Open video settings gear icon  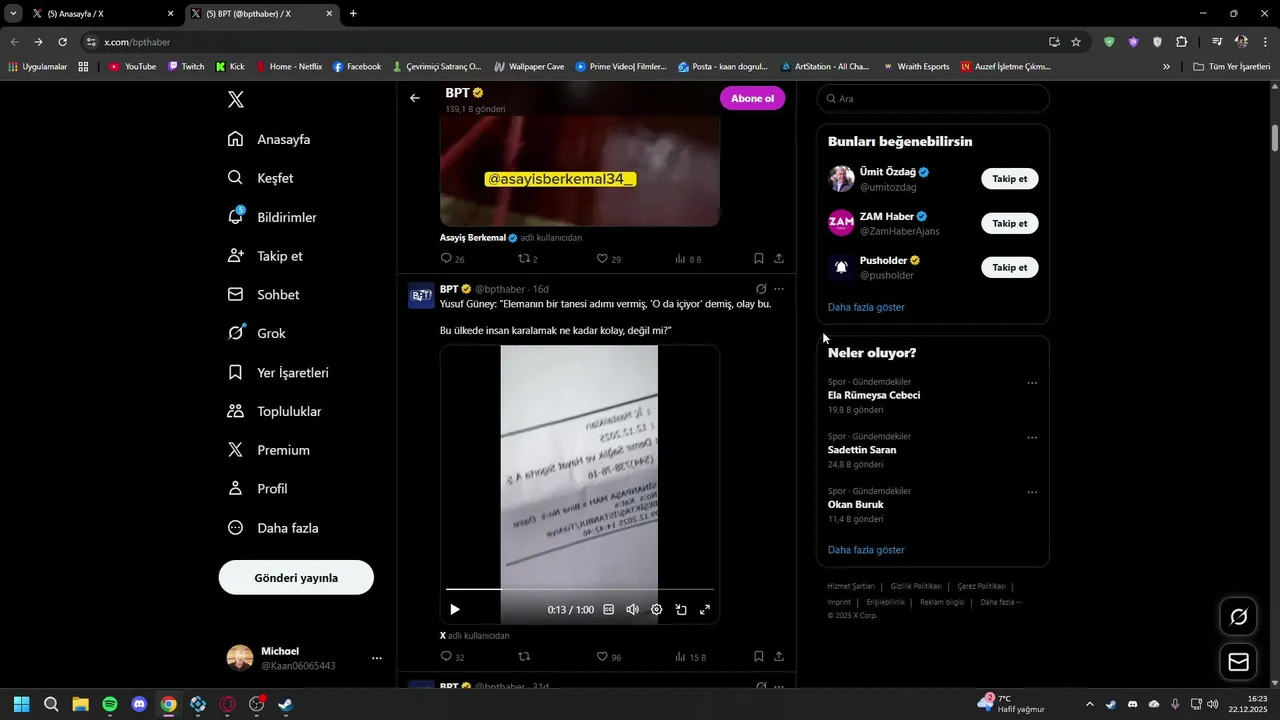click(x=657, y=609)
